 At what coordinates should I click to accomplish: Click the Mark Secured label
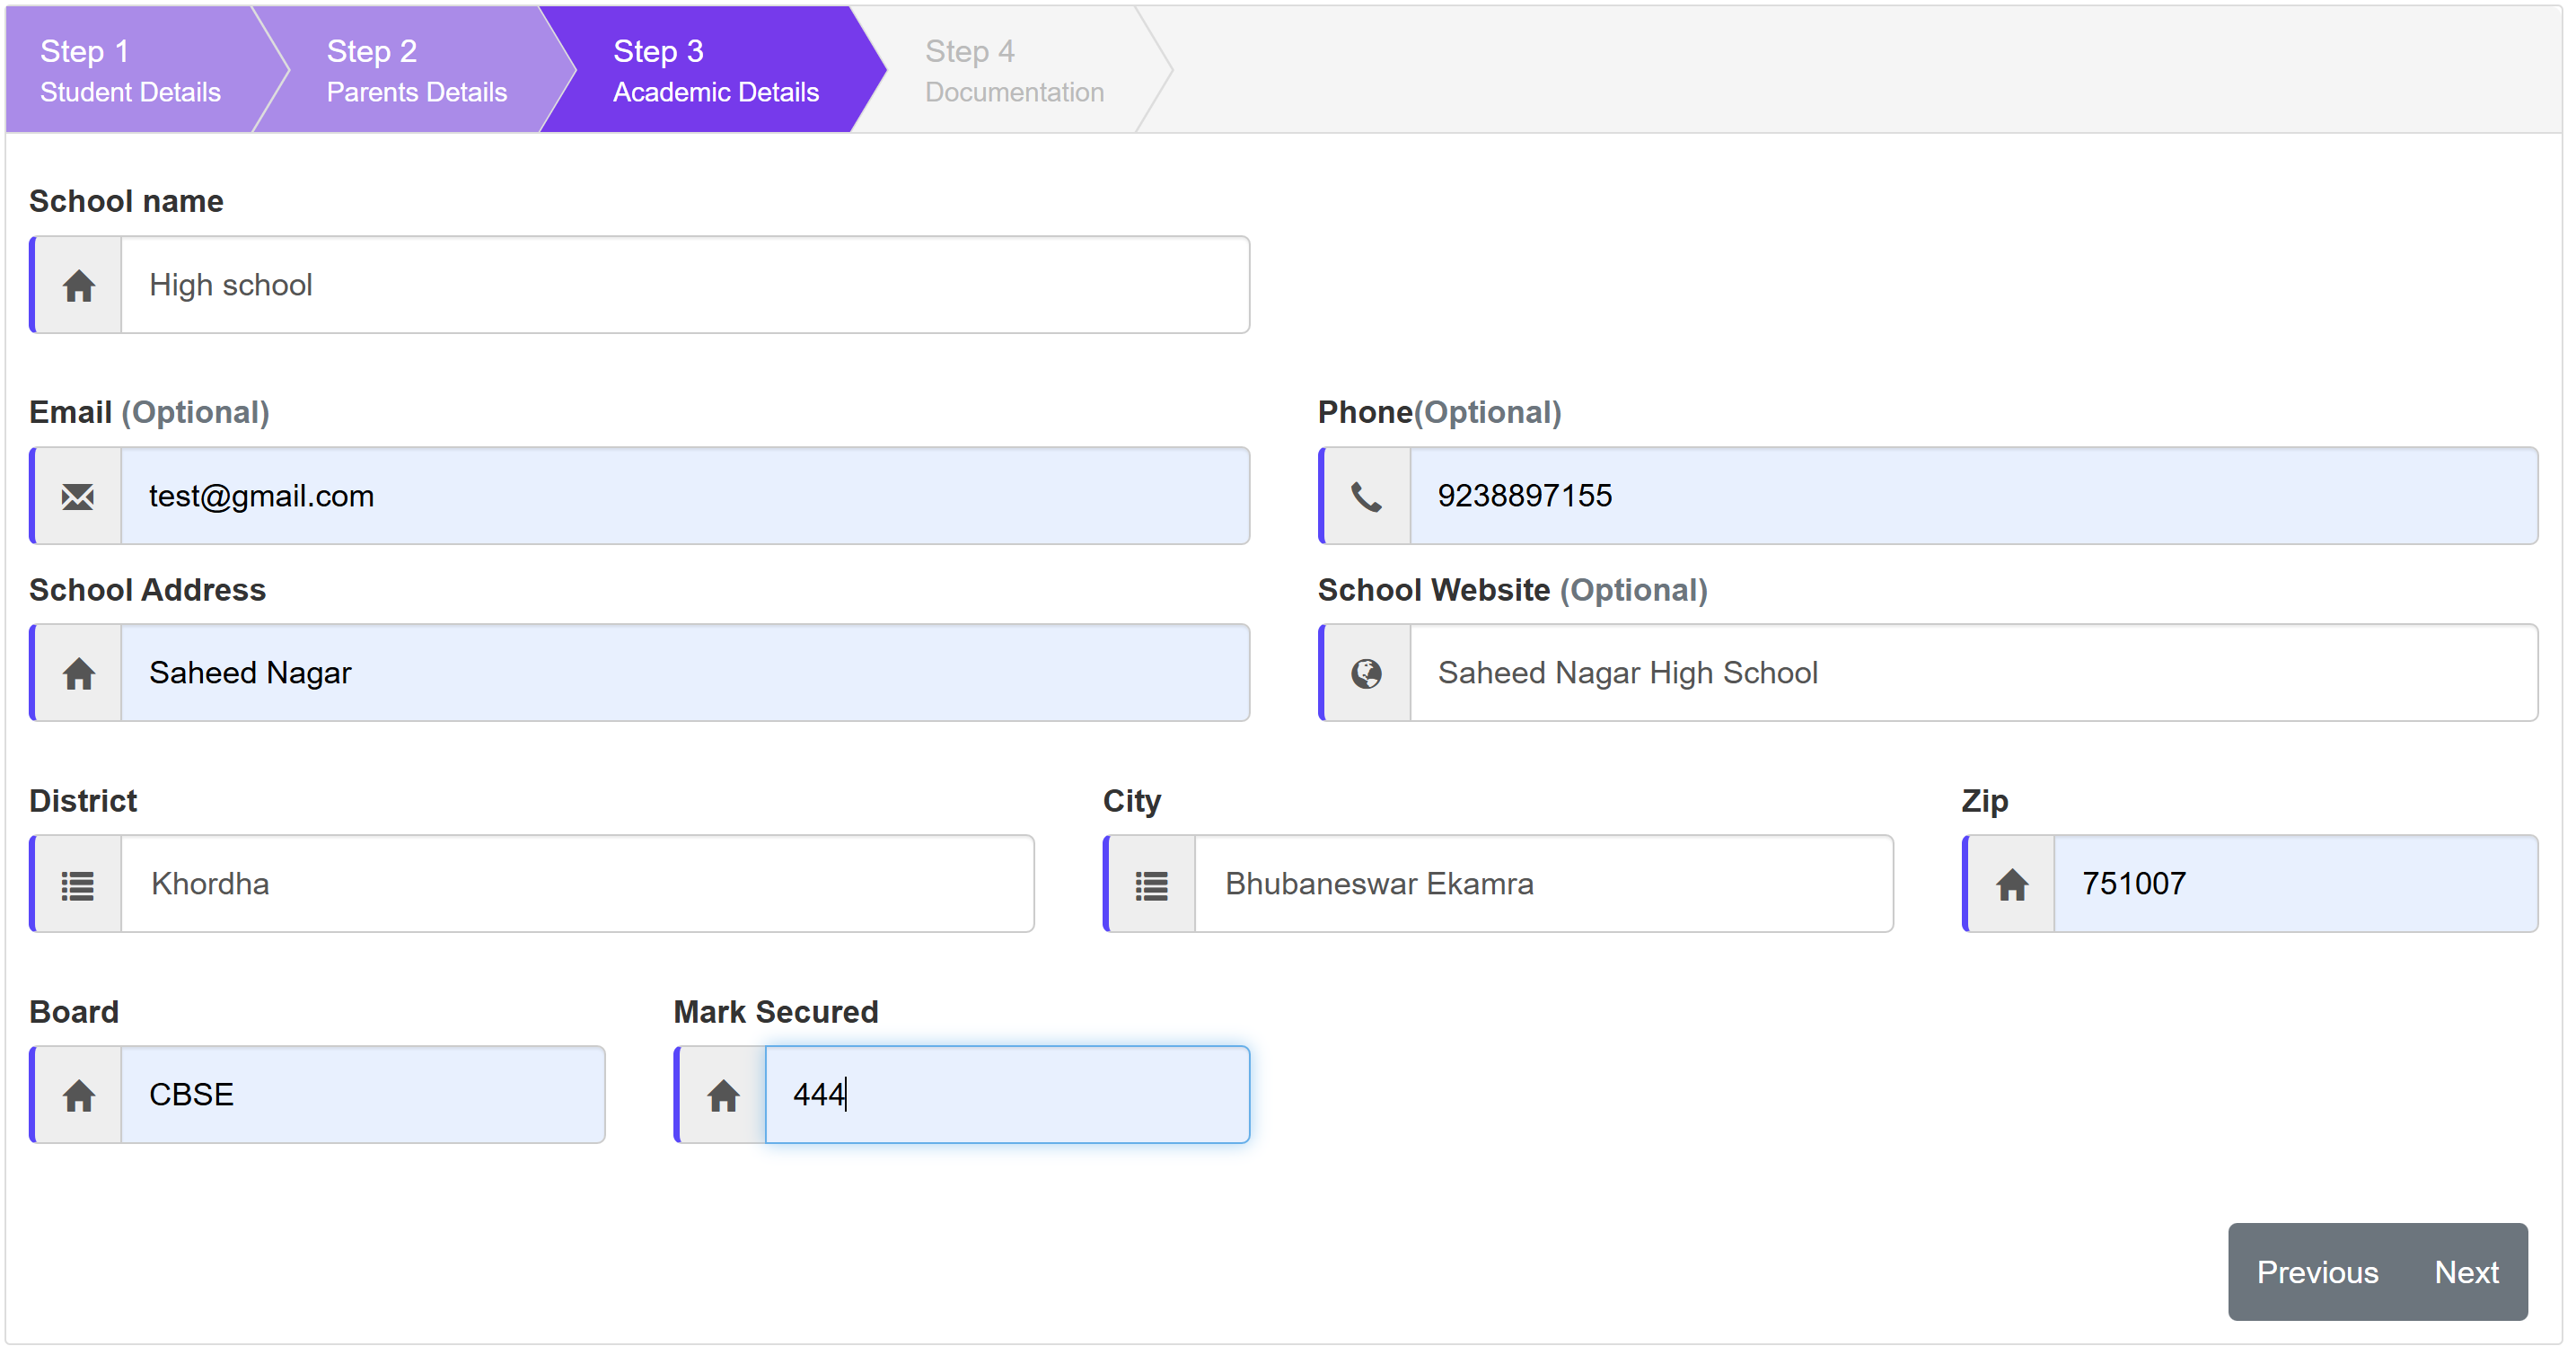coord(776,1012)
